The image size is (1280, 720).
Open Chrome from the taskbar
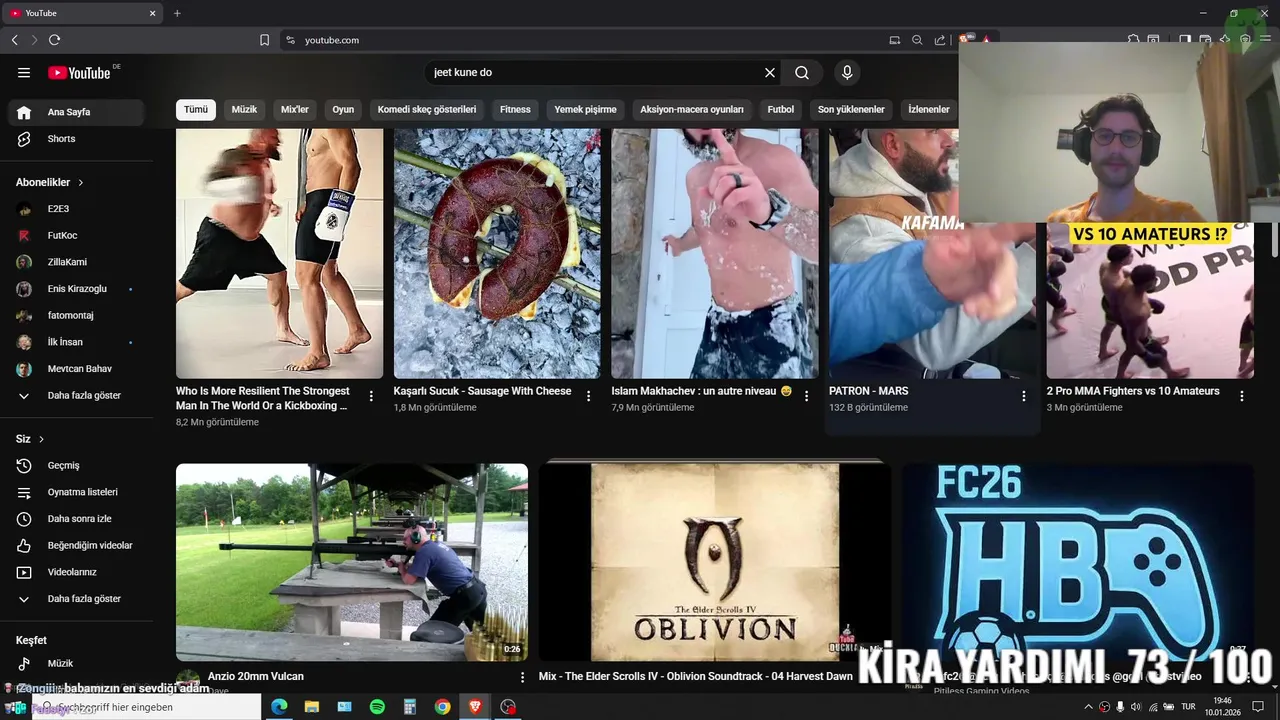(x=442, y=707)
